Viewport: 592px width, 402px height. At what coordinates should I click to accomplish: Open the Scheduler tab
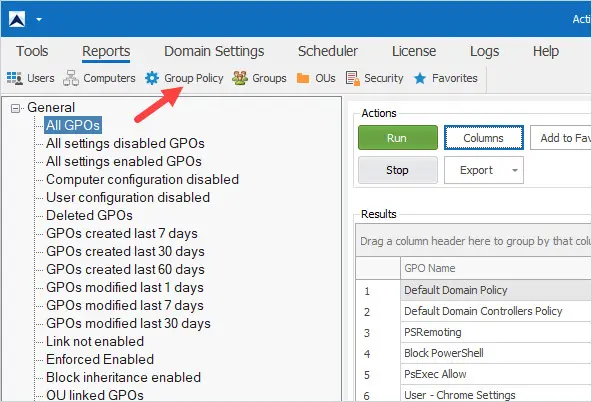coord(327,51)
